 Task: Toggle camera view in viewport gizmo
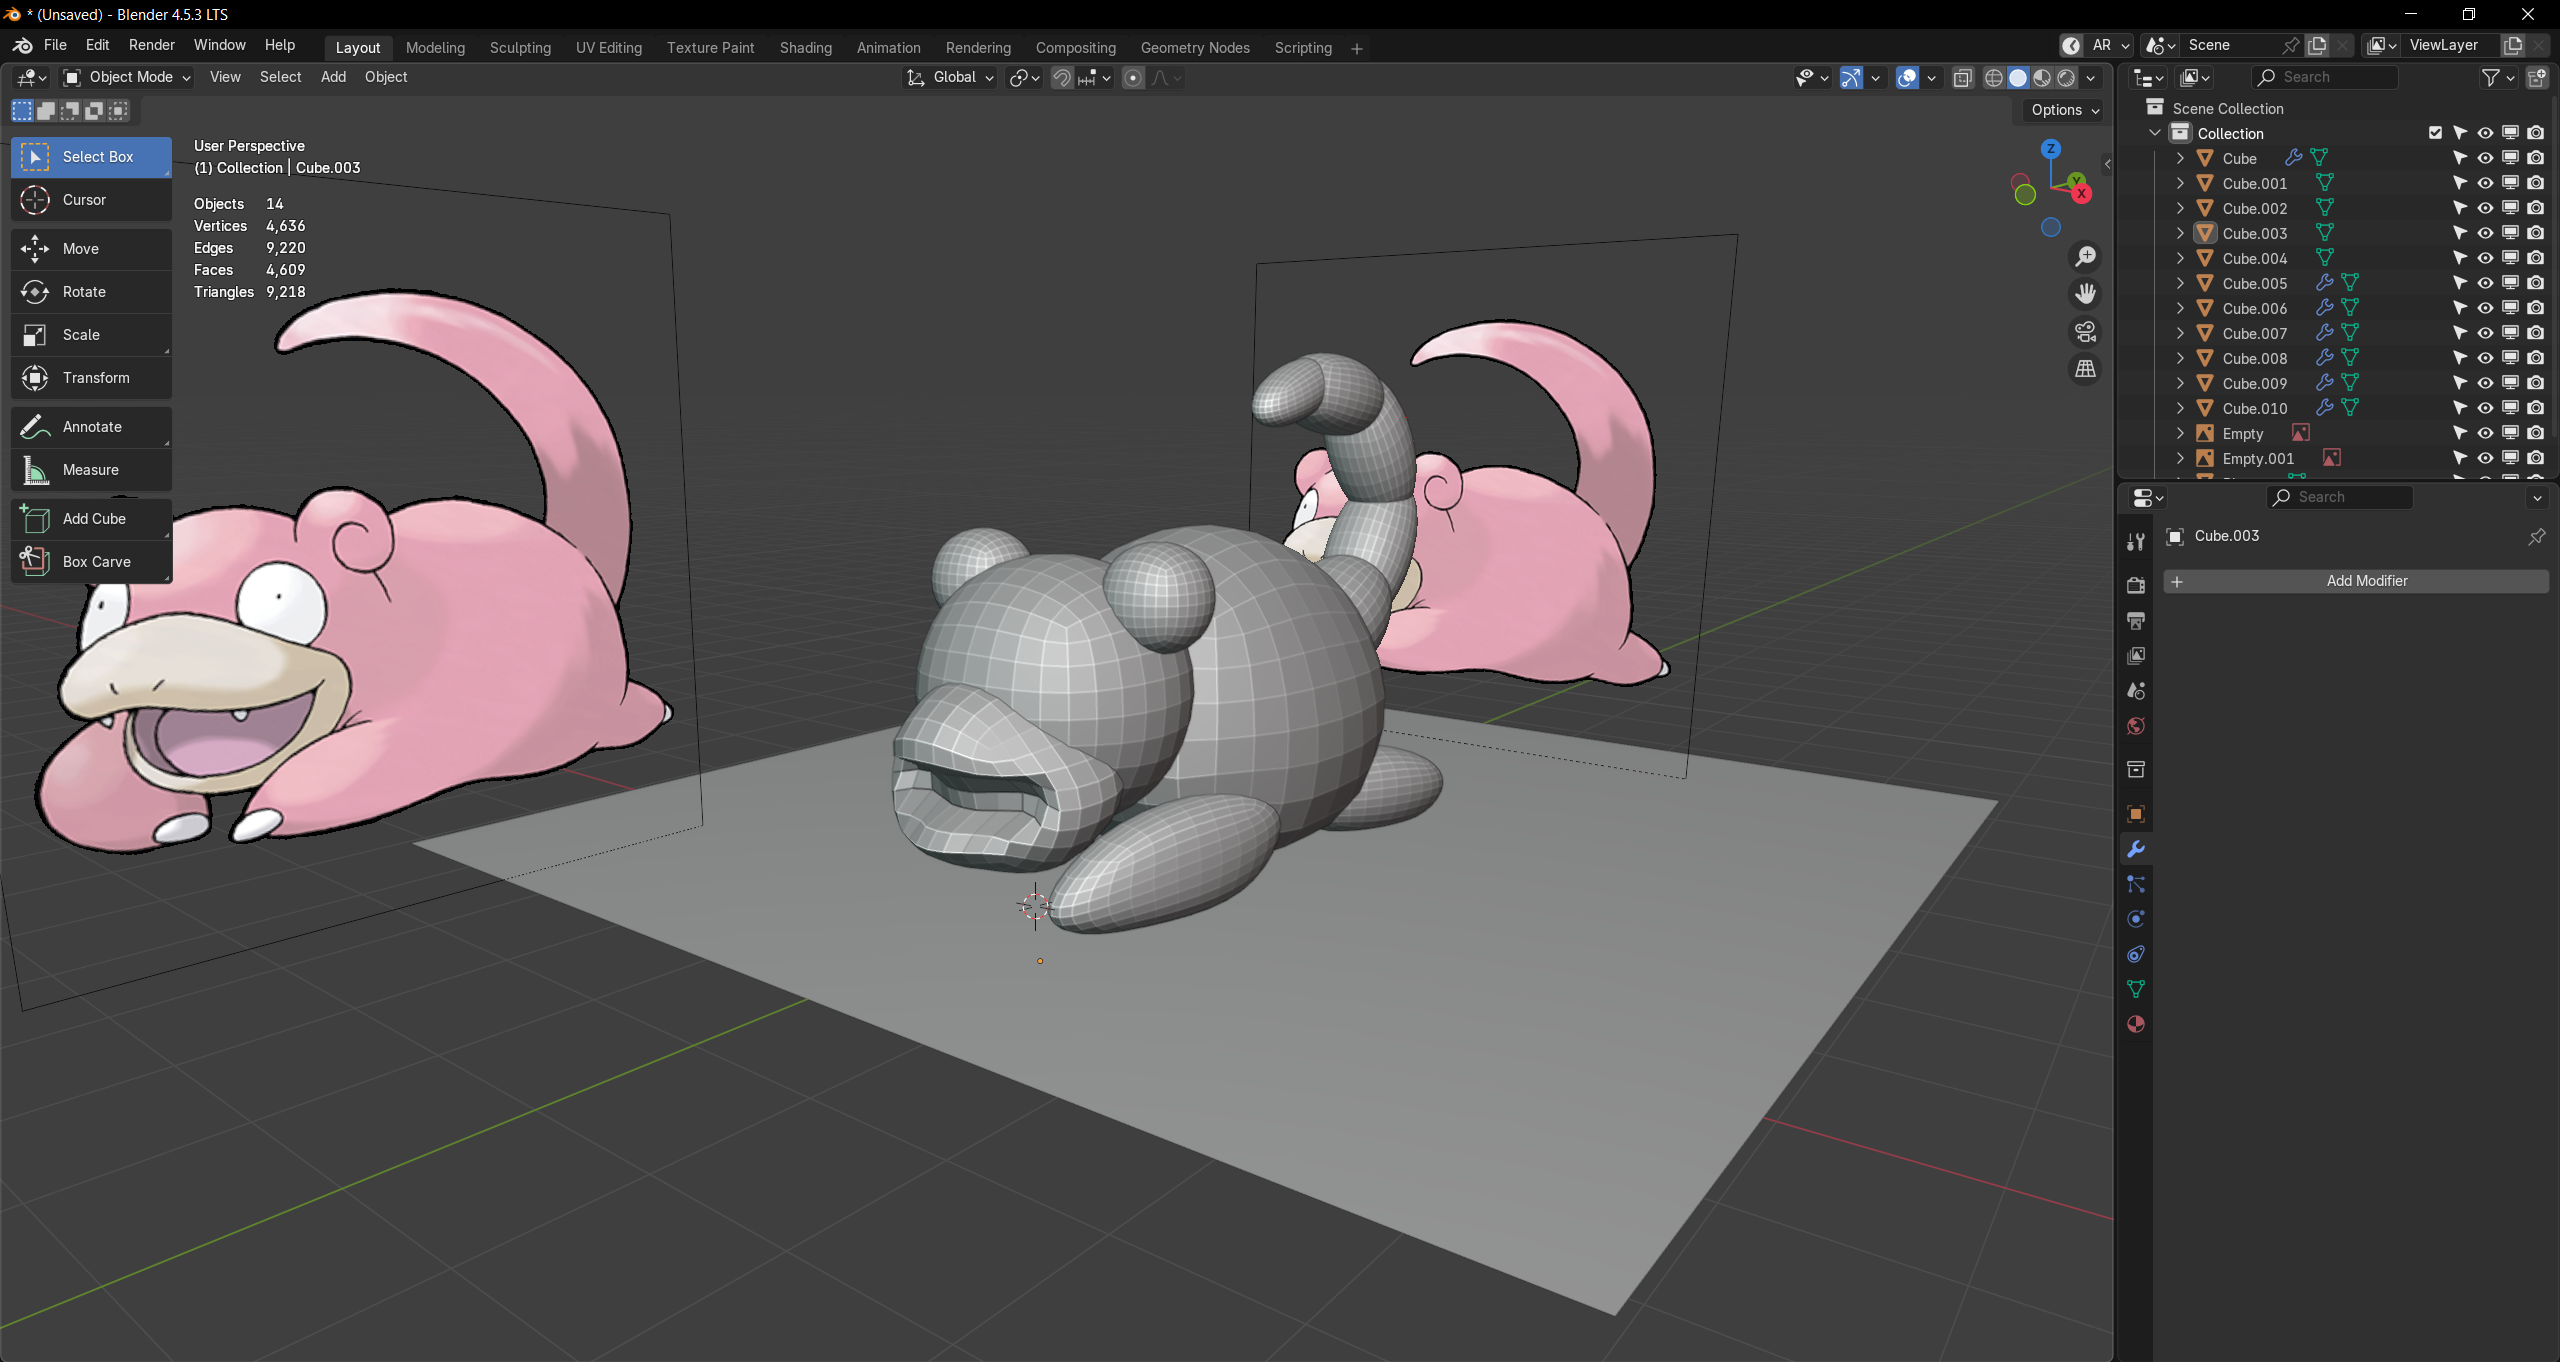2085,332
